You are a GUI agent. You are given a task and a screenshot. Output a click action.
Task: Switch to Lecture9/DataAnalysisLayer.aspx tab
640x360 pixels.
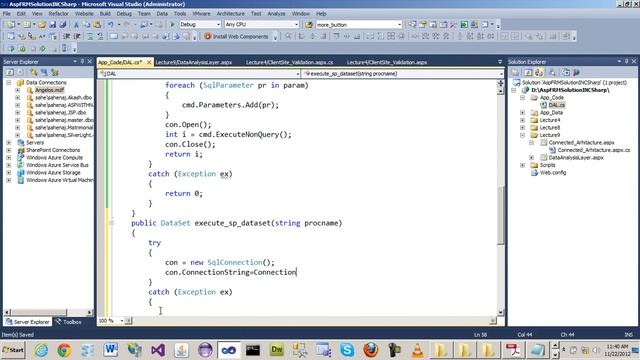click(x=194, y=62)
